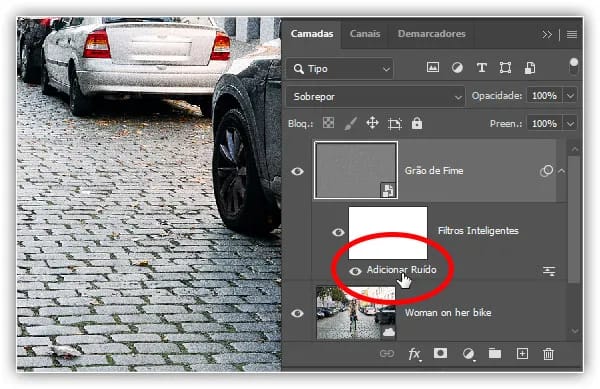Filter for type layers T icon
The height and width of the screenshot is (389, 600).
pos(481,68)
